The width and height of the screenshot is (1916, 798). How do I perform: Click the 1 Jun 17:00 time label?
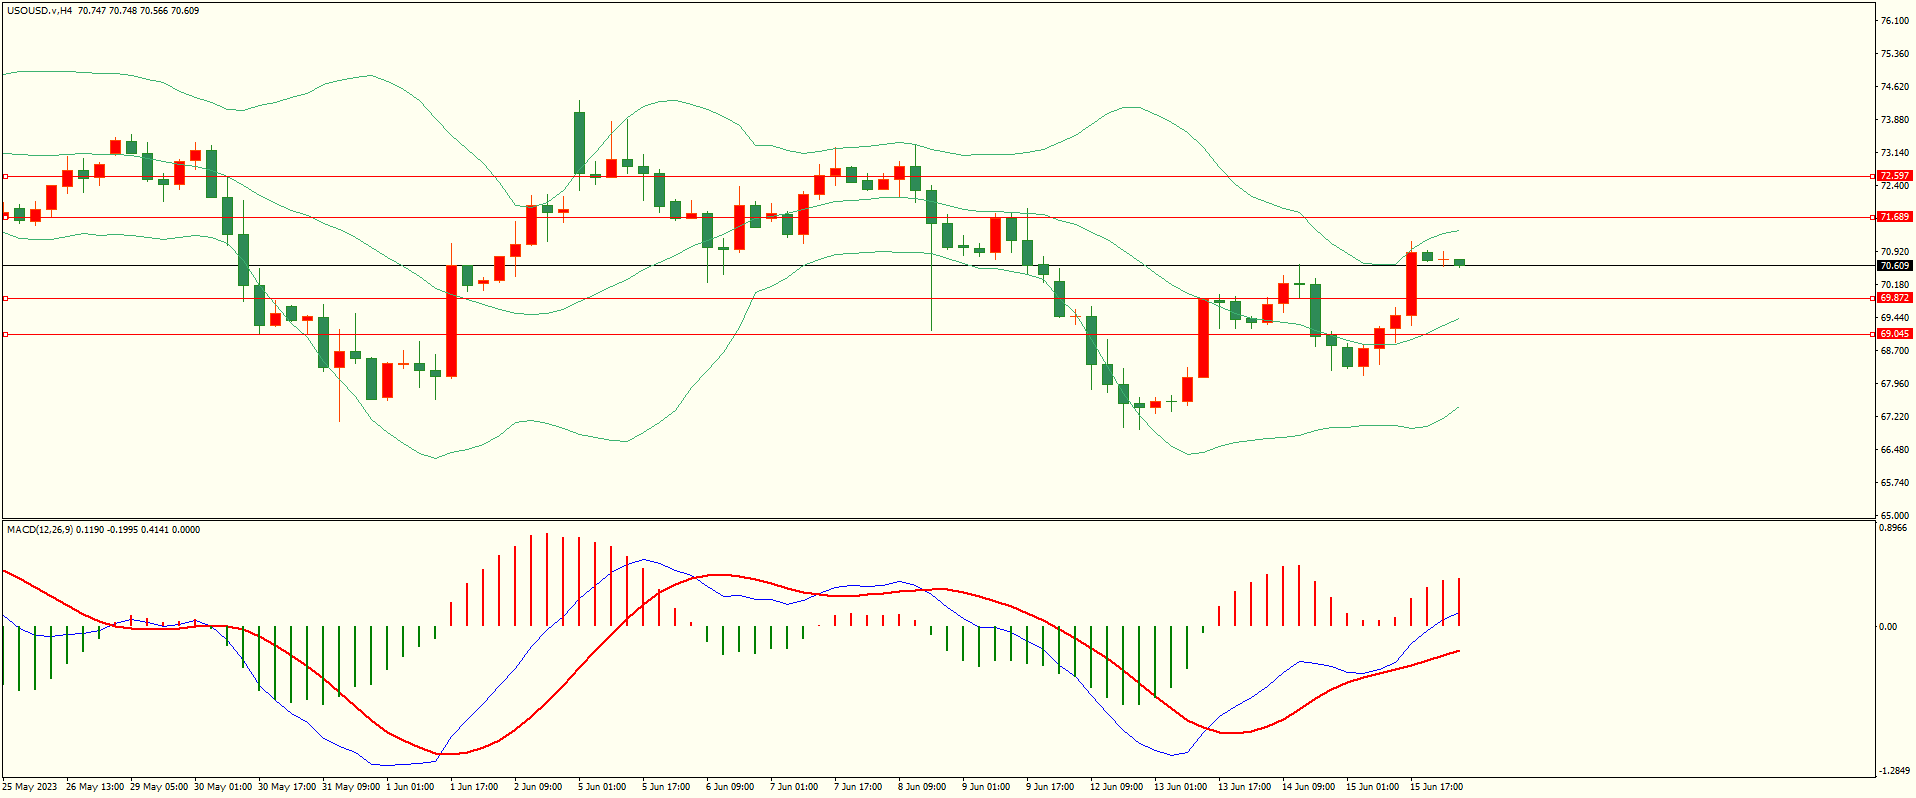[x=474, y=787]
